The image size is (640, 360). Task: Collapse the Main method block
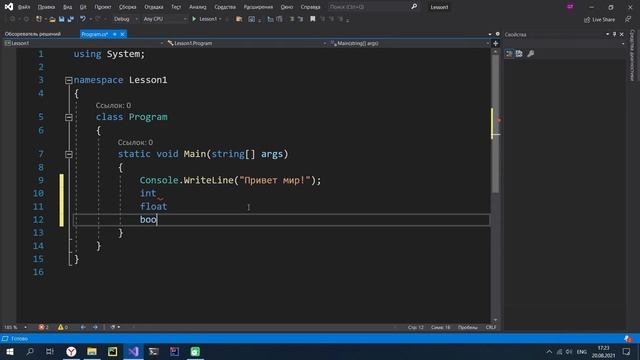click(x=69, y=154)
